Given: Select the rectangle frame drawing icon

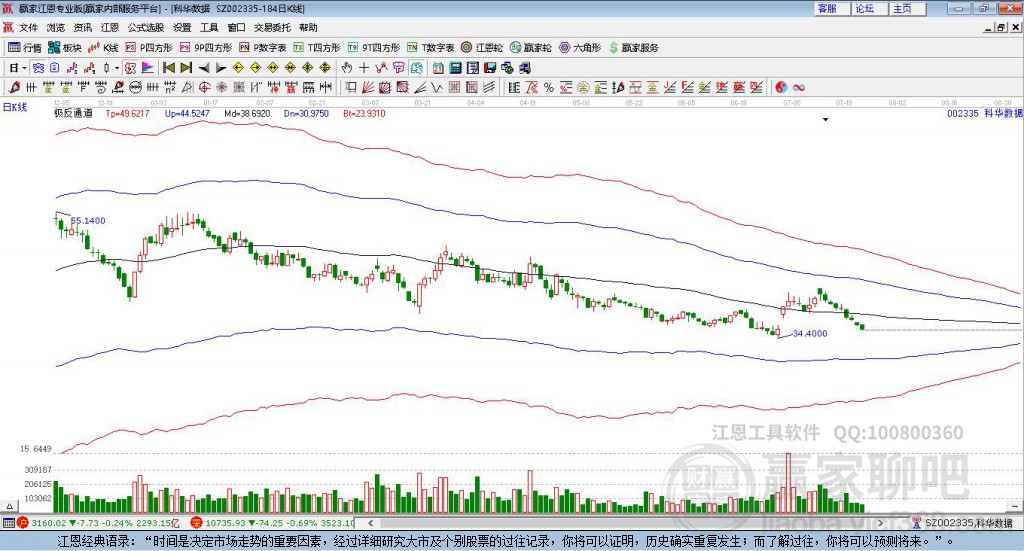Looking at the screenshot, I should [x=351, y=87].
